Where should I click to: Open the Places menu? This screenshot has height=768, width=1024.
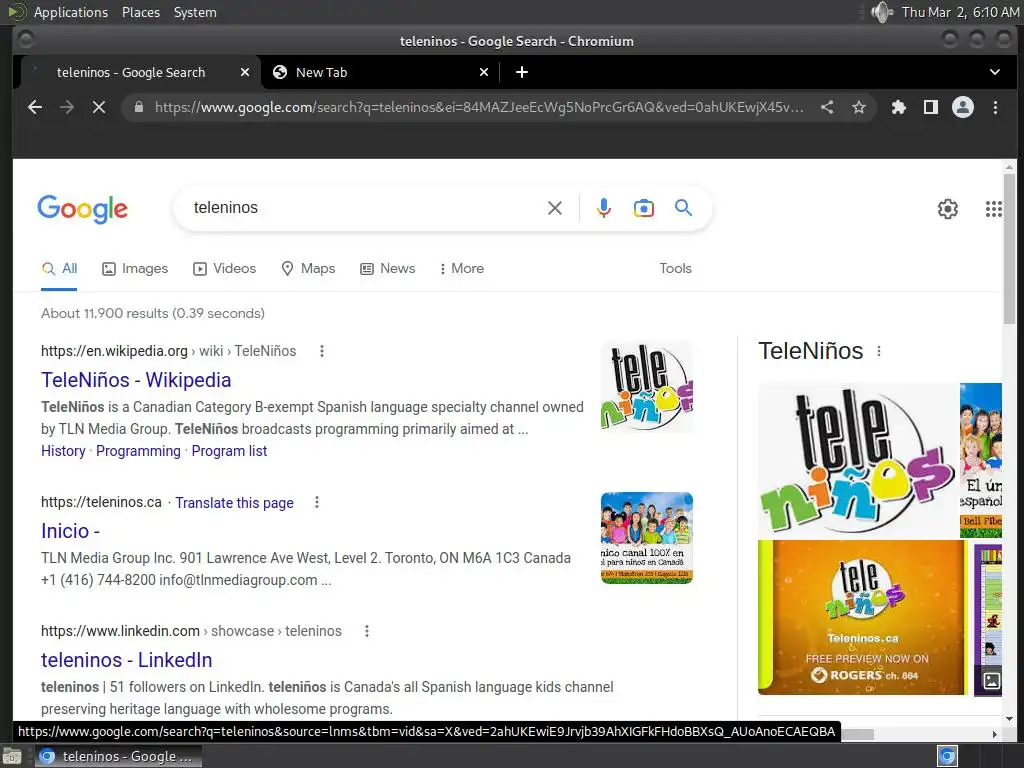141,12
